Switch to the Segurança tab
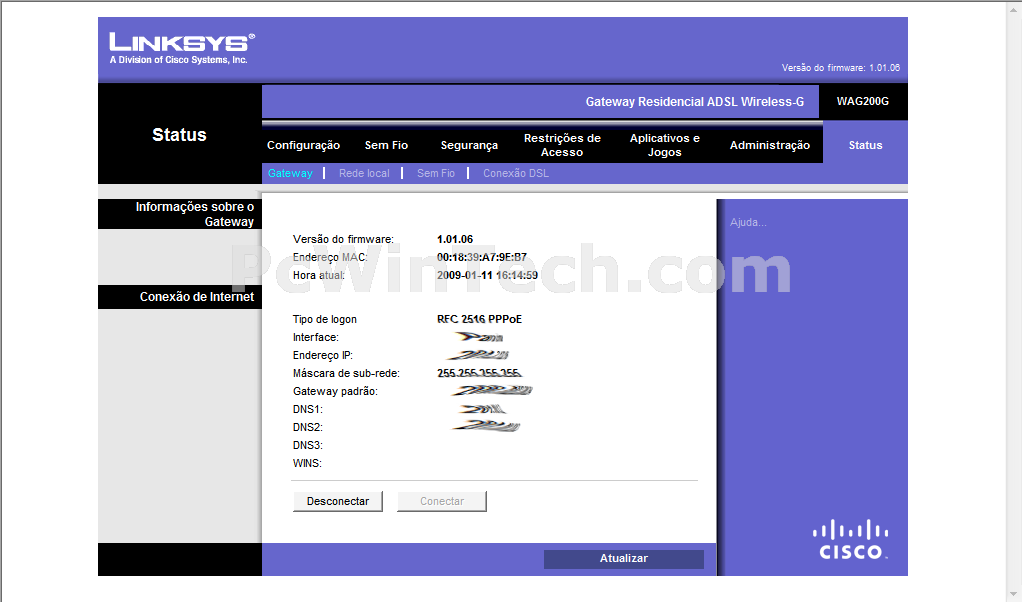The height and width of the screenshot is (602, 1022). tap(469, 145)
